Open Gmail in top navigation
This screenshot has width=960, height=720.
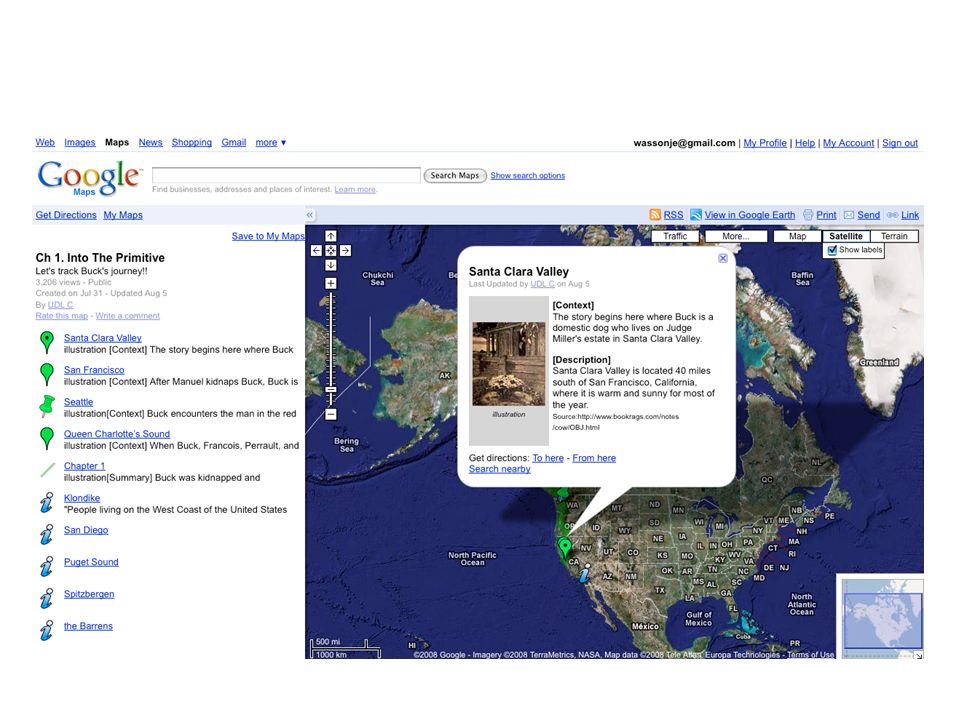[x=233, y=143]
